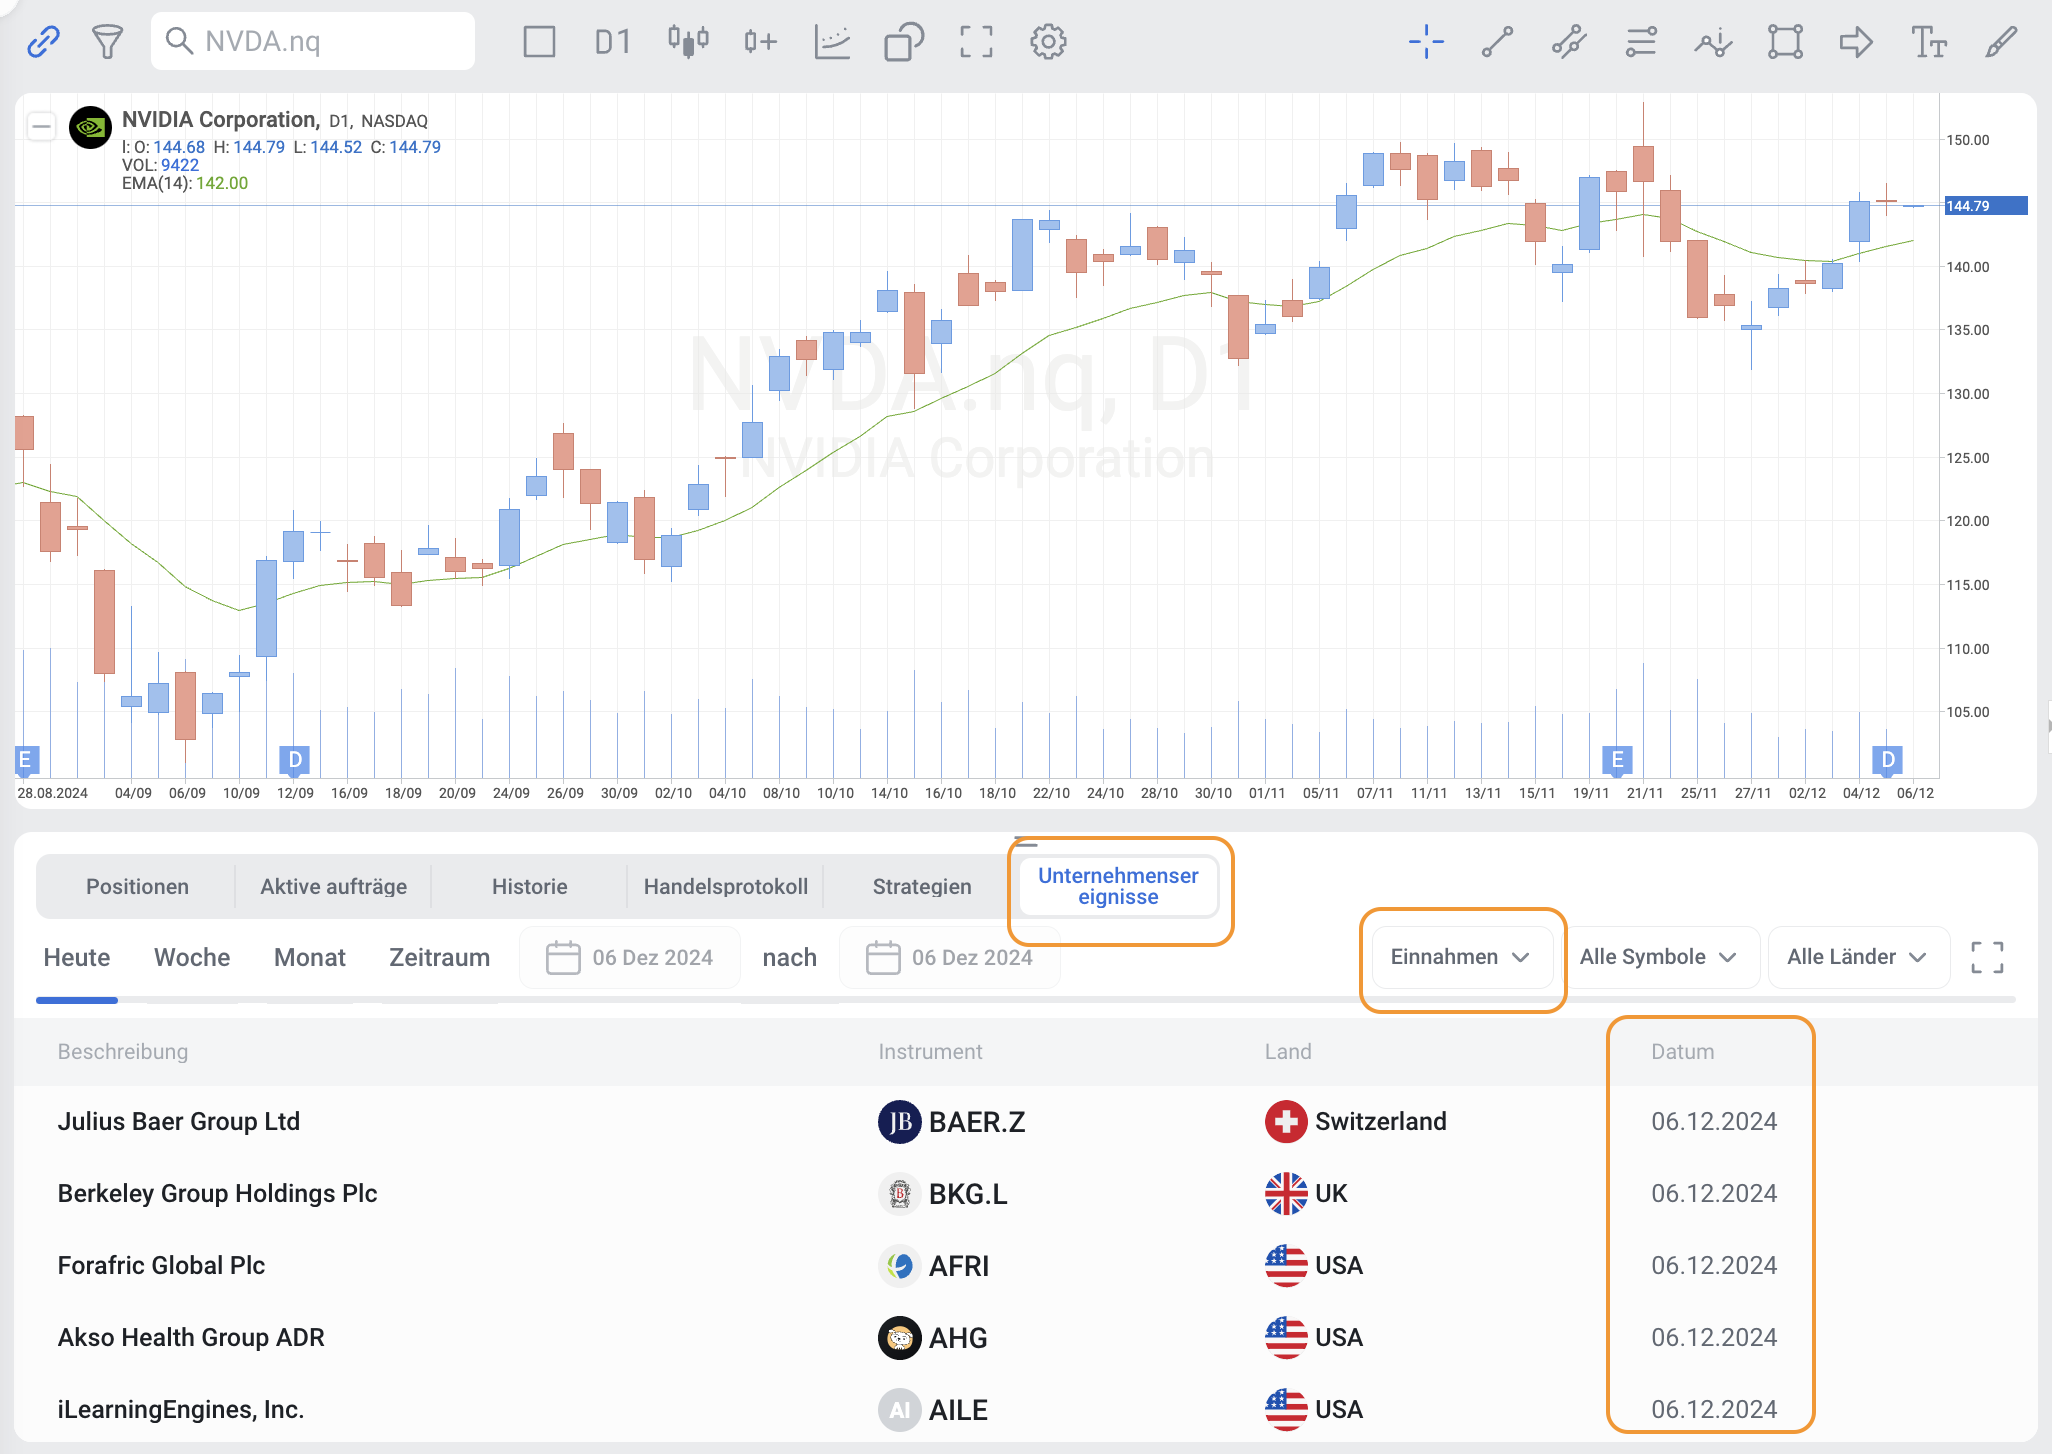Open the chart type candlestick icon
Image resolution: width=2052 pixels, height=1454 pixels.
click(688, 42)
